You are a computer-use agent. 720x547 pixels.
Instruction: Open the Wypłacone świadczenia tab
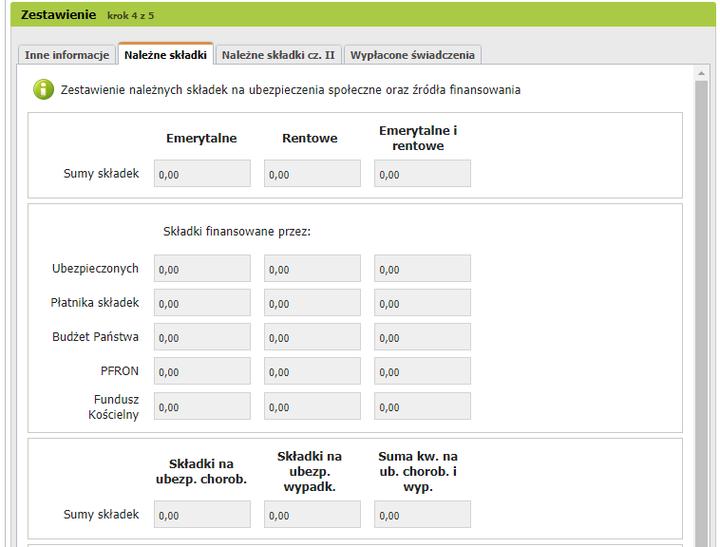[x=413, y=55]
